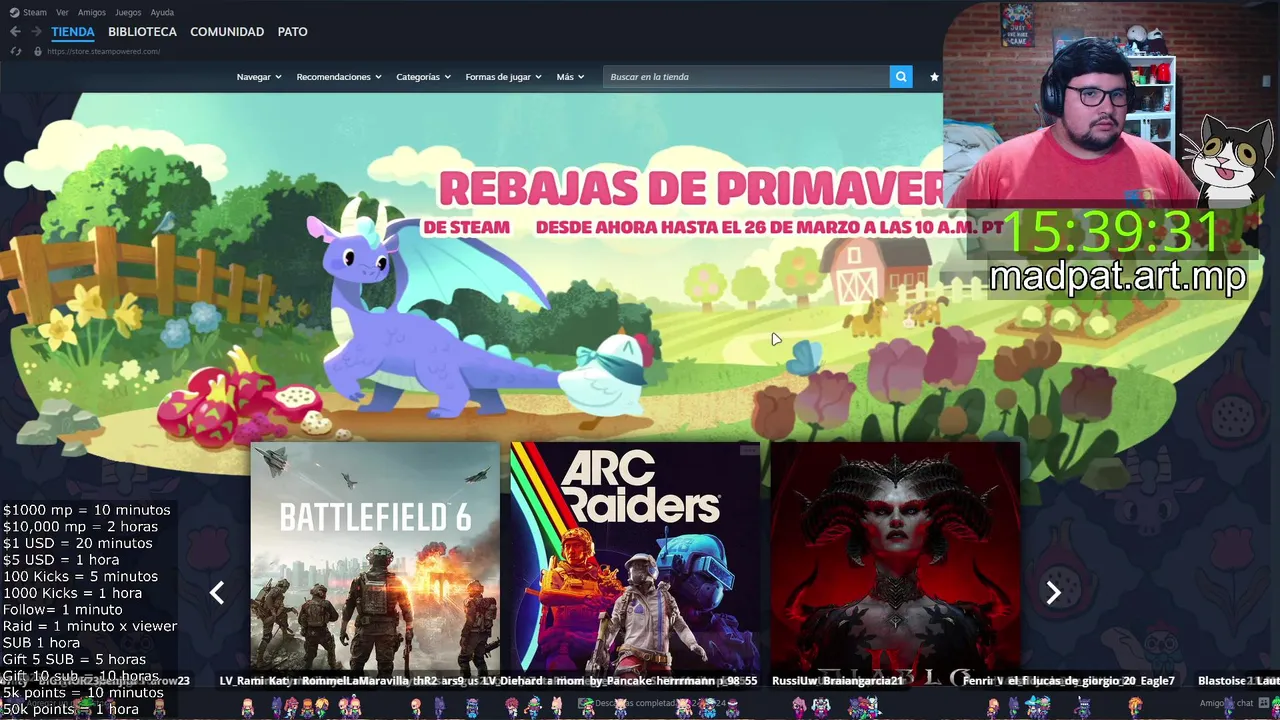1280x720 pixels.
Task: Show next featured games with right arrow
Action: point(1053,593)
